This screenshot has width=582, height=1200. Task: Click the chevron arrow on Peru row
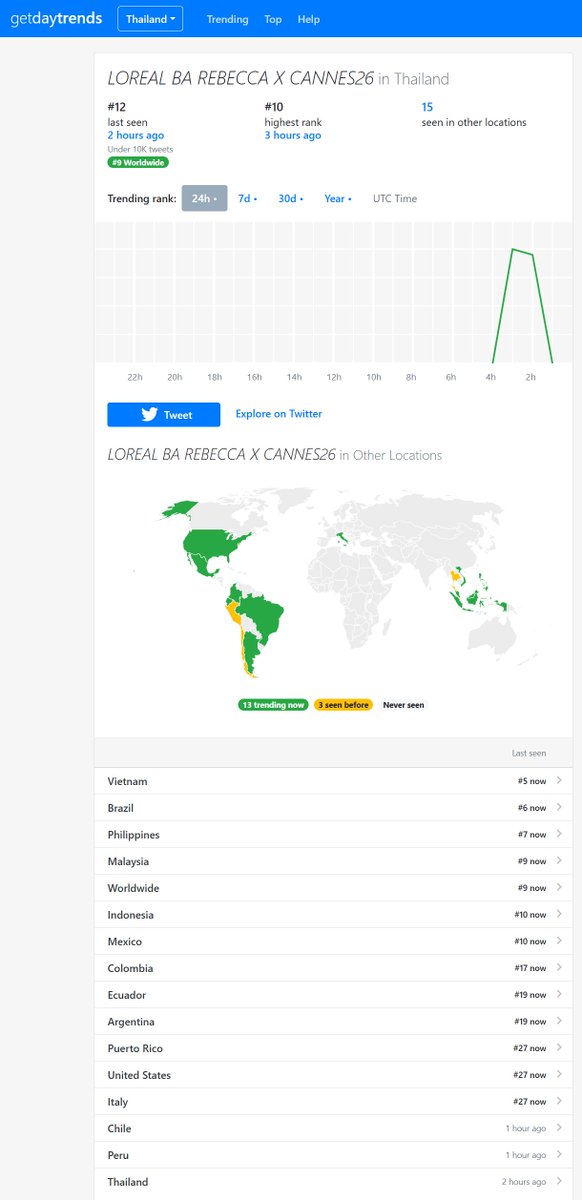click(x=559, y=1156)
